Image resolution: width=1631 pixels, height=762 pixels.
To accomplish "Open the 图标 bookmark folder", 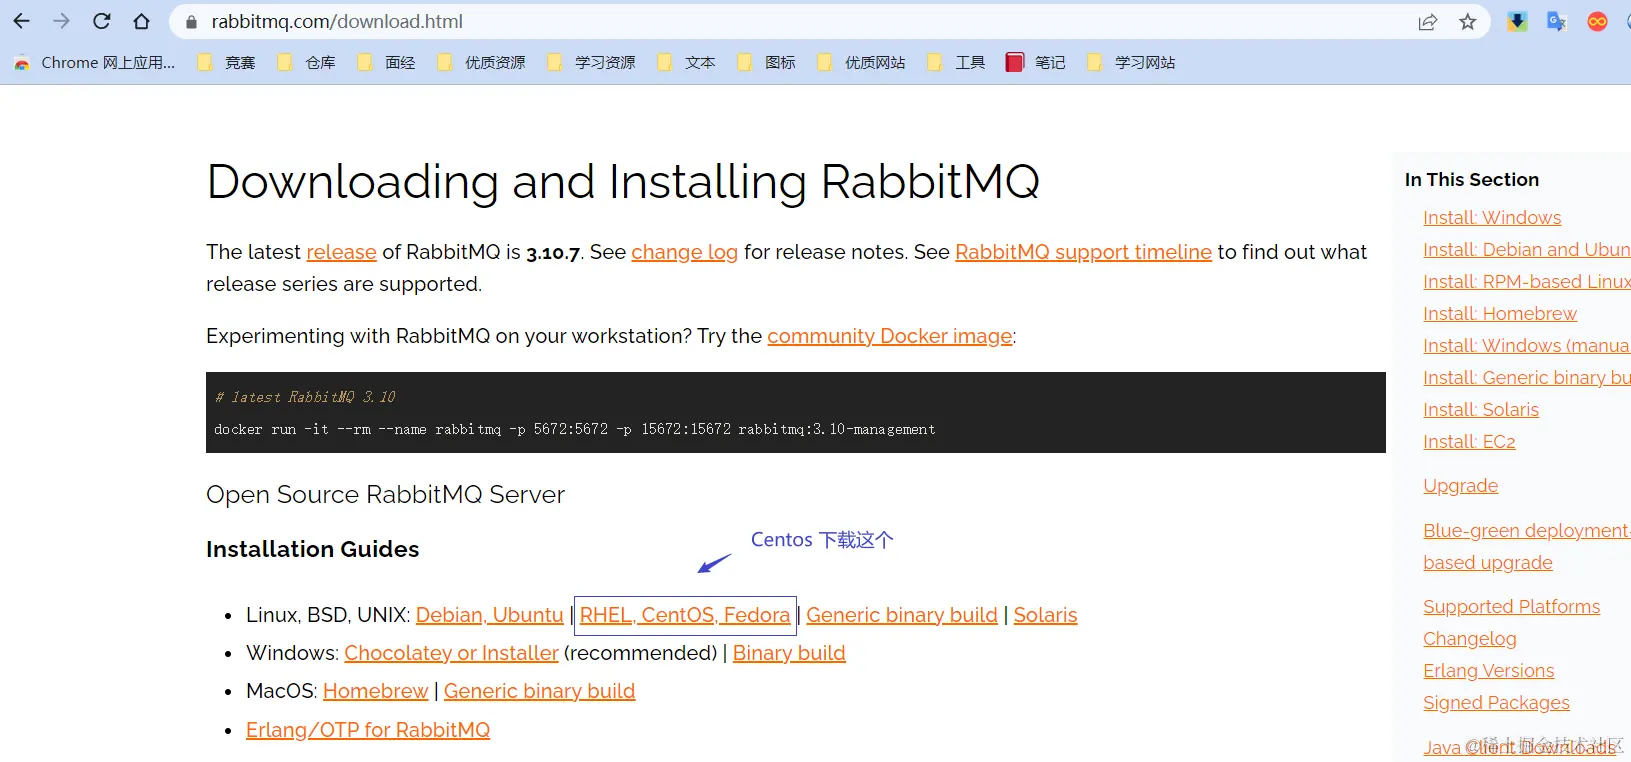I will point(767,62).
